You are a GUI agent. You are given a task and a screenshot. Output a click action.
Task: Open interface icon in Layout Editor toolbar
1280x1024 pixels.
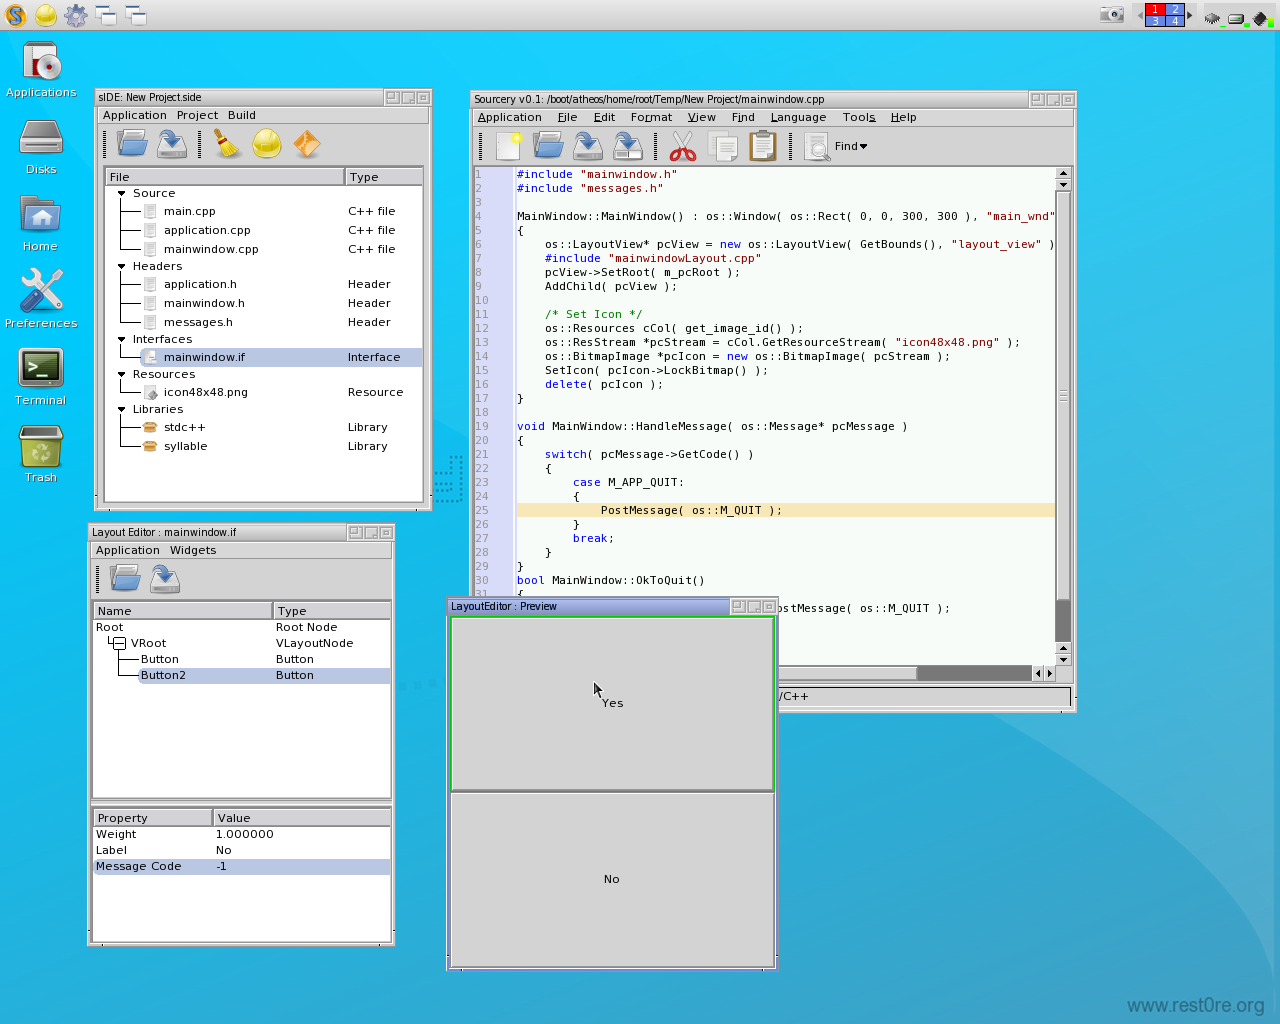pos(125,578)
